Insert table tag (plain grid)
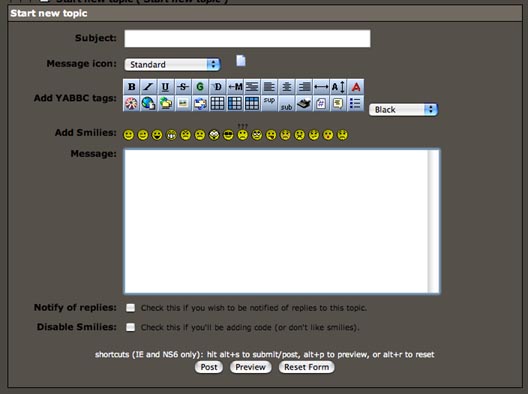The height and width of the screenshot is (394, 528). (x=218, y=103)
